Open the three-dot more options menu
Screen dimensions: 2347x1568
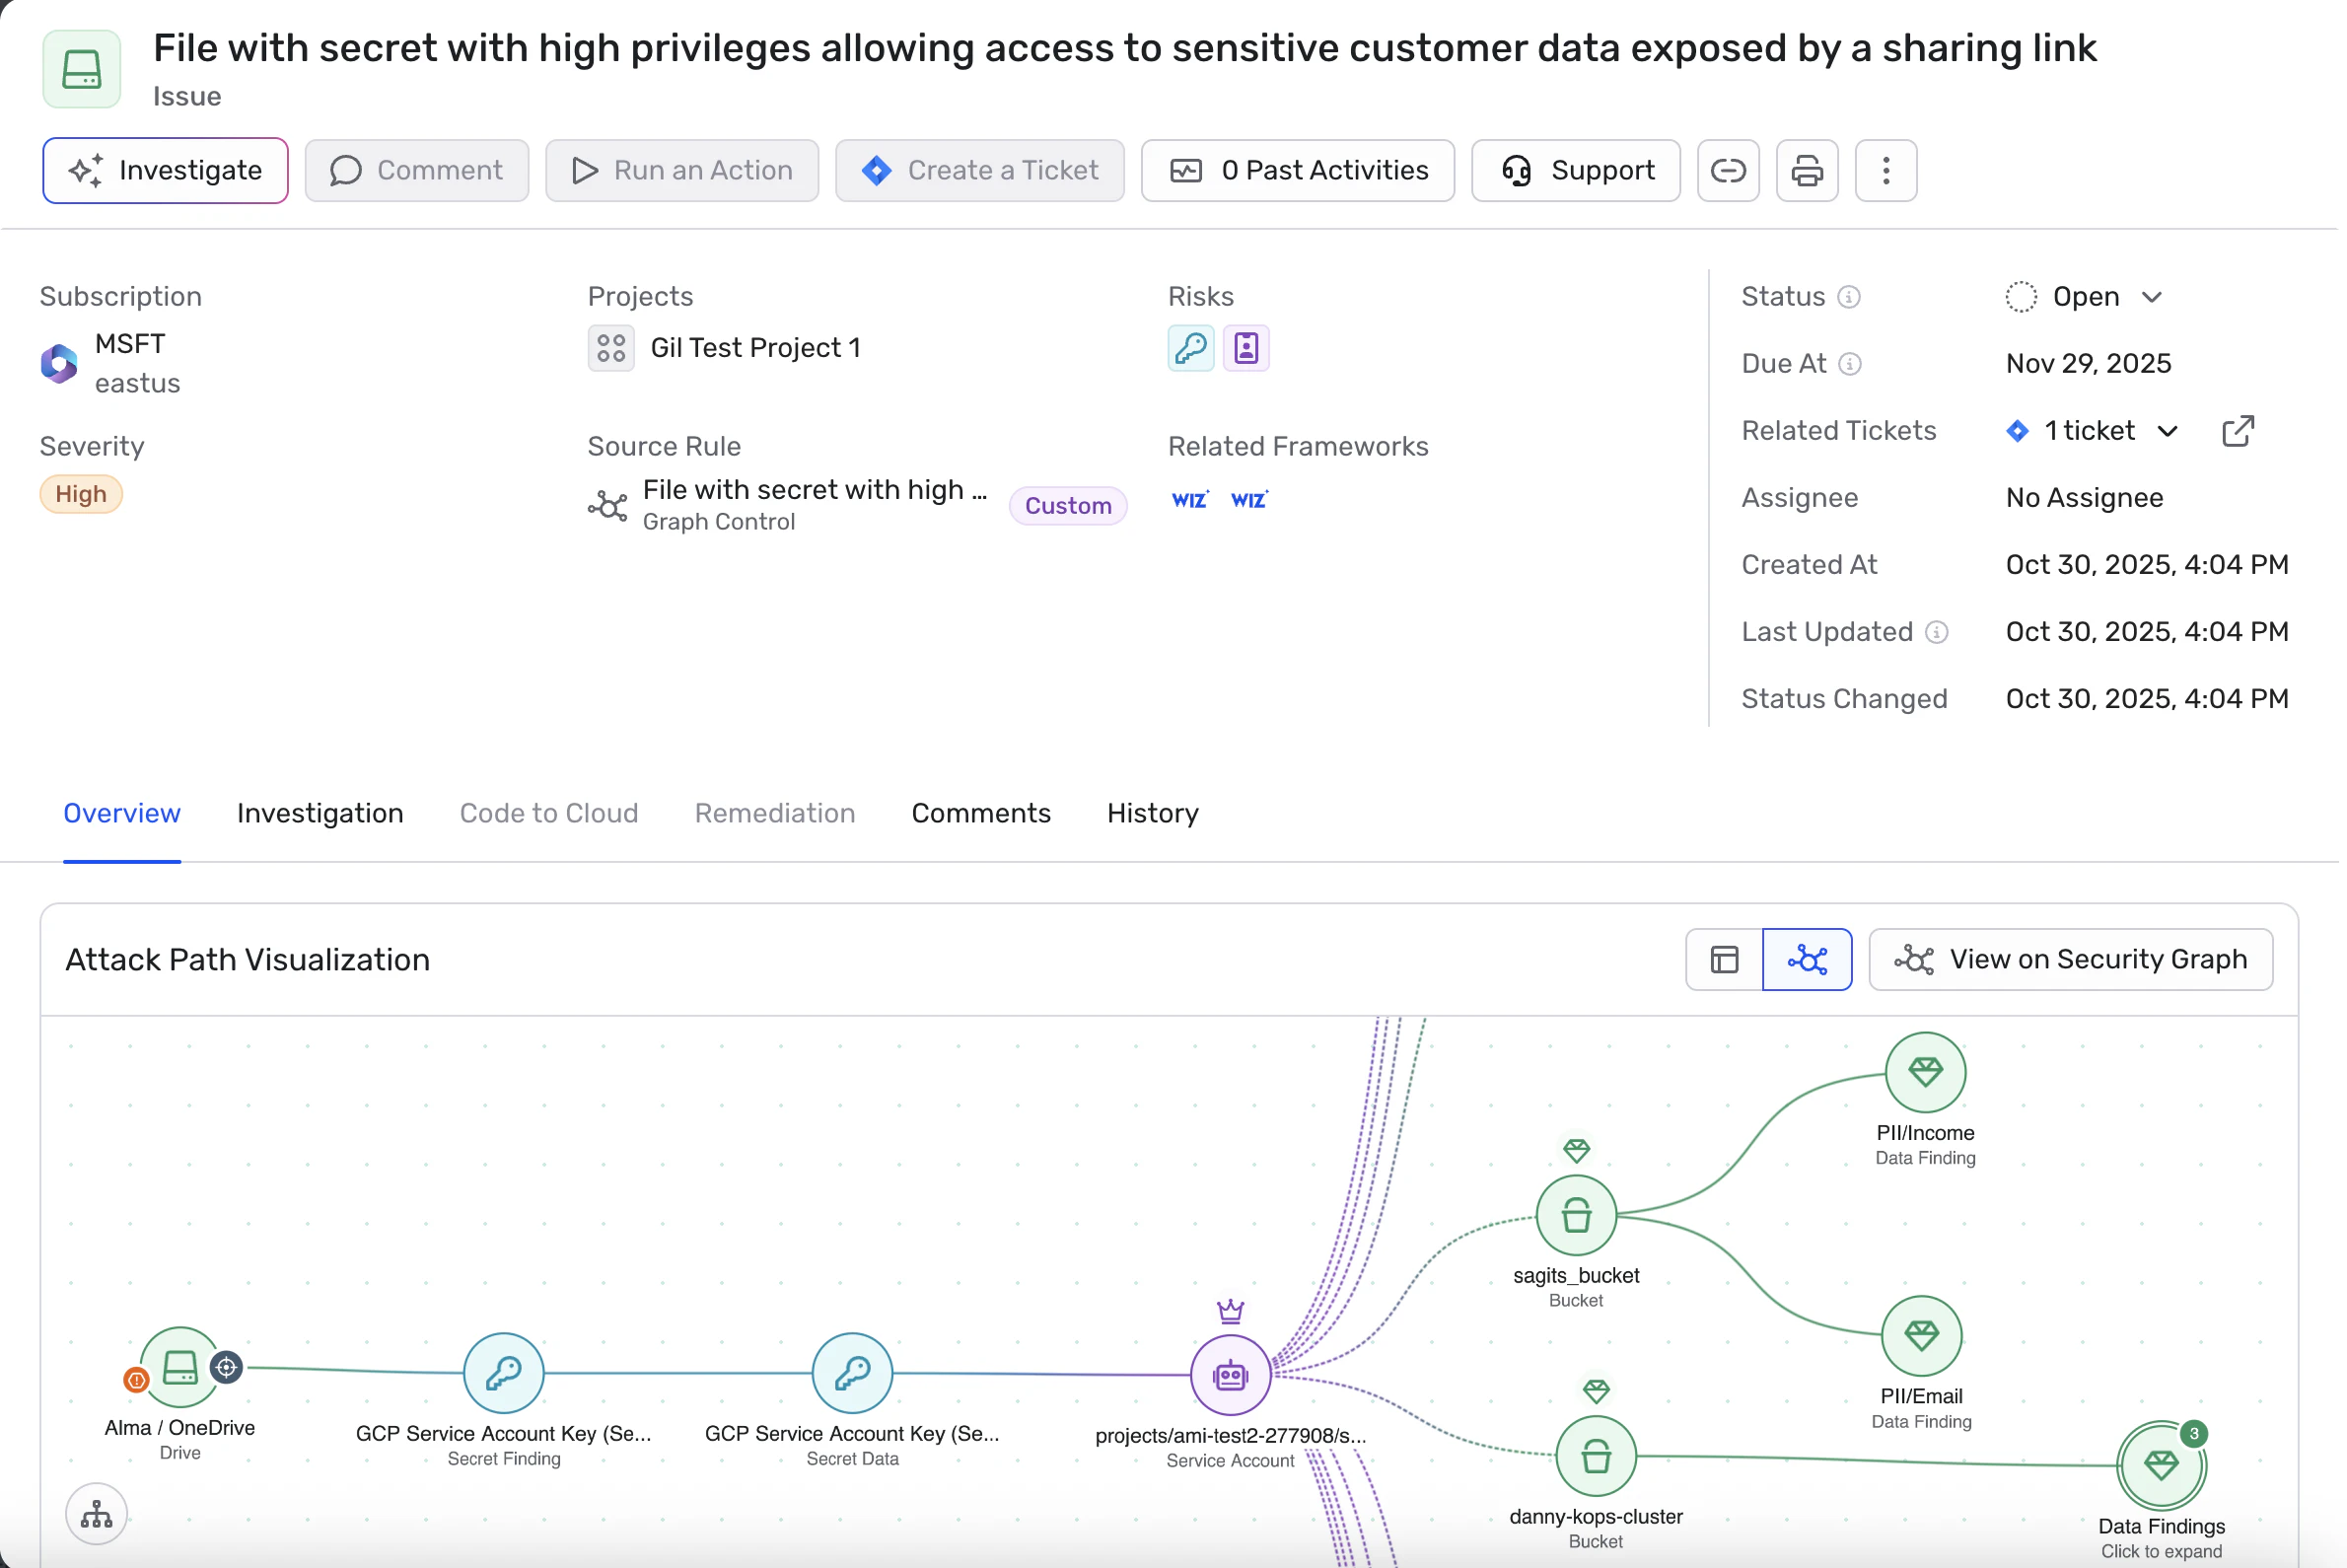1885,171
